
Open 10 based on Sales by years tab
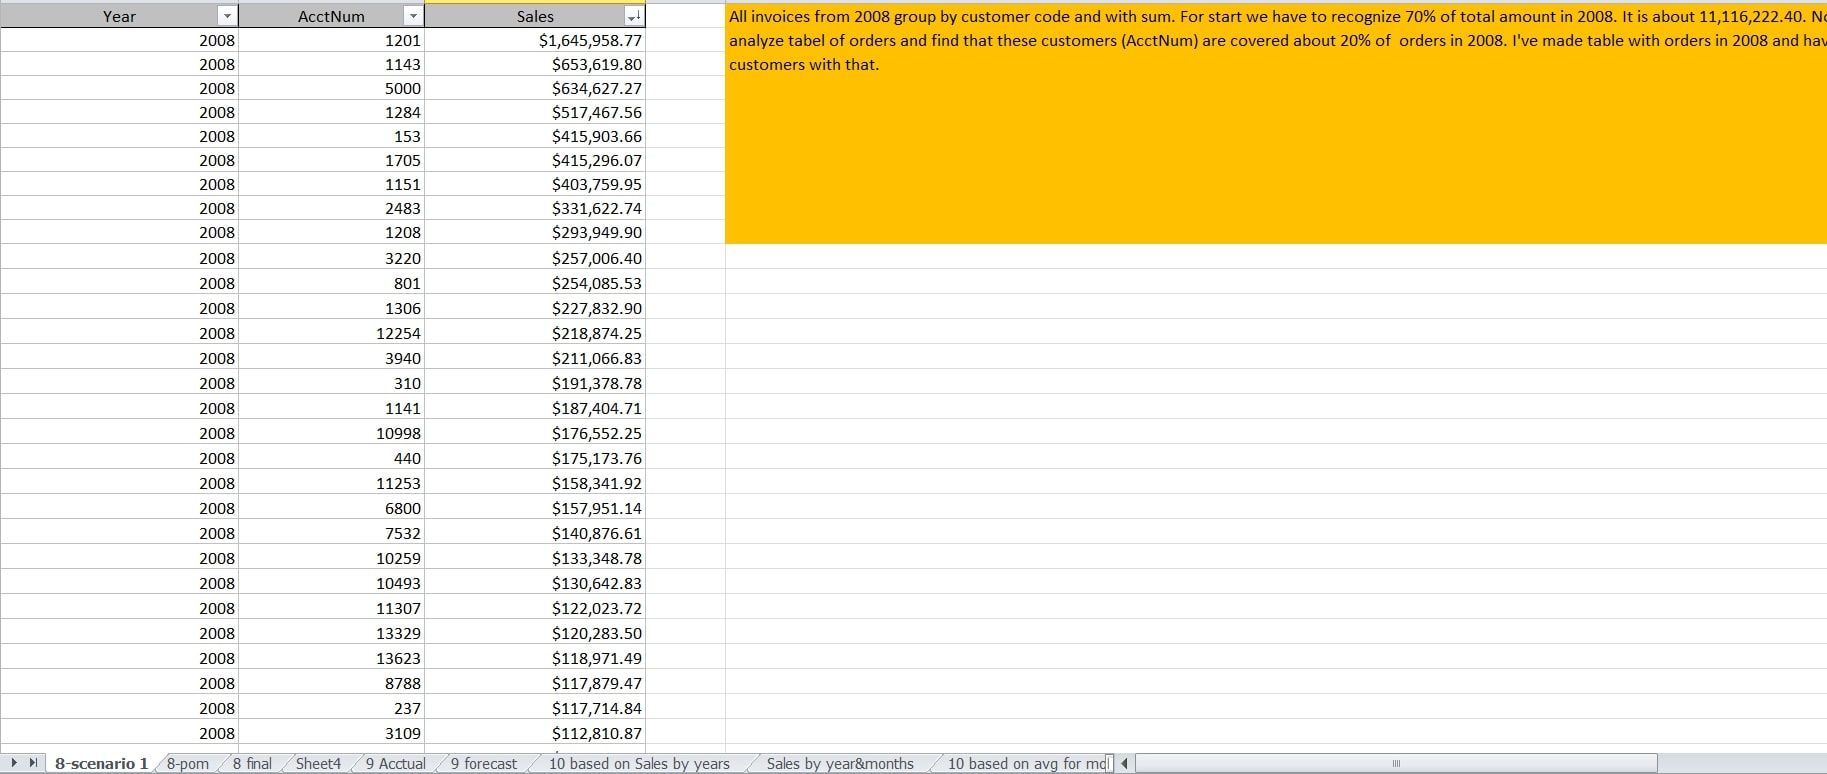[639, 764]
